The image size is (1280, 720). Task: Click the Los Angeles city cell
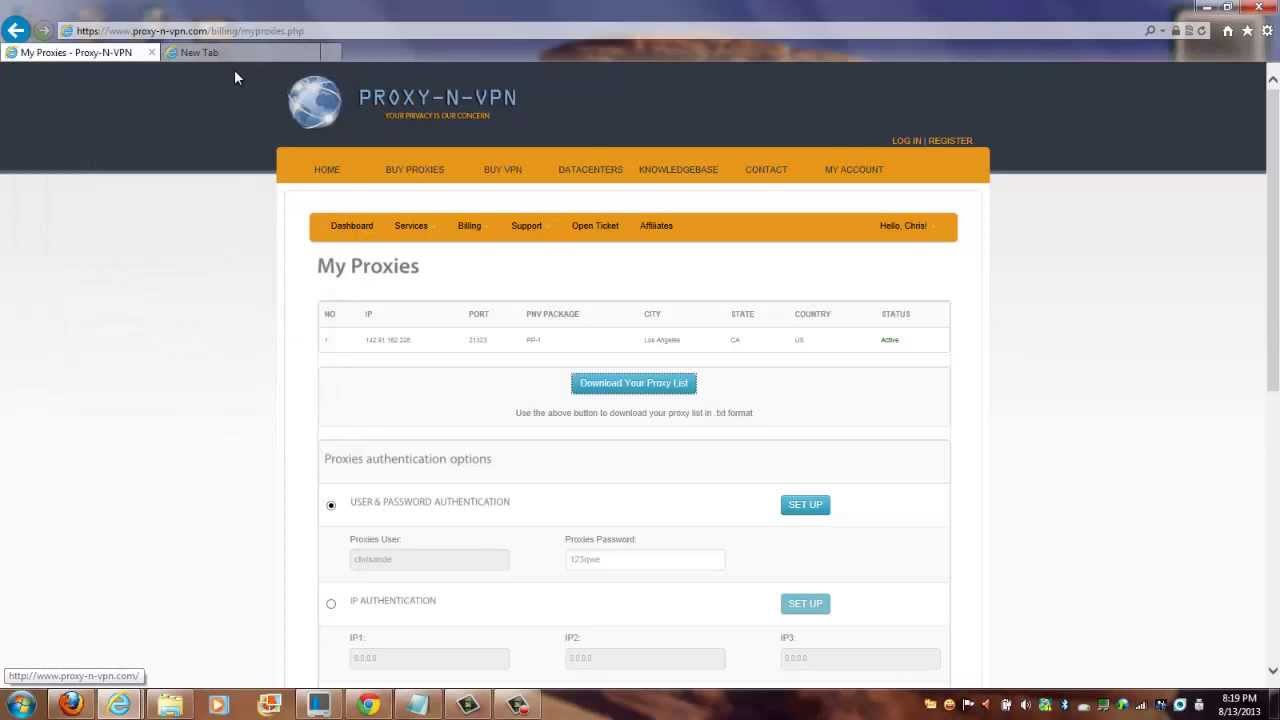(662, 340)
